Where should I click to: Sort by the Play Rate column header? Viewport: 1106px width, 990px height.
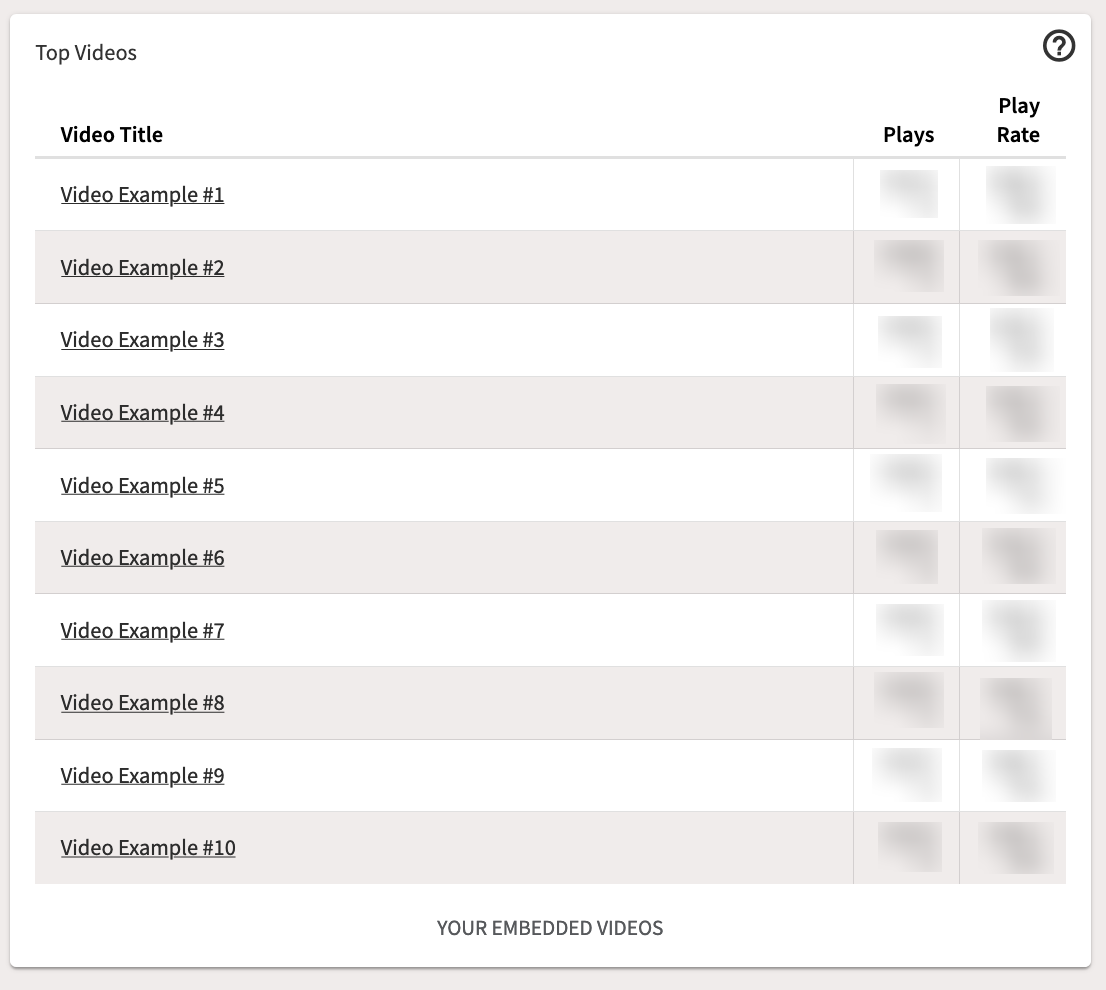[x=1019, y=120]
